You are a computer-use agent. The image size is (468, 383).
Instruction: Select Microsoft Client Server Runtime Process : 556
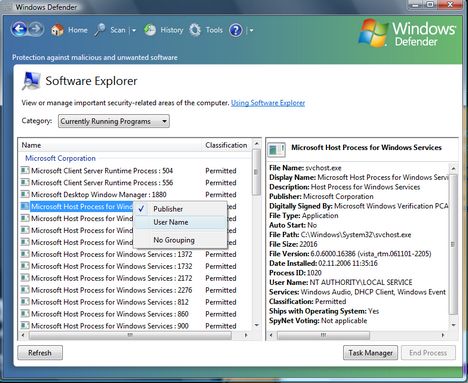coord(102,183)
